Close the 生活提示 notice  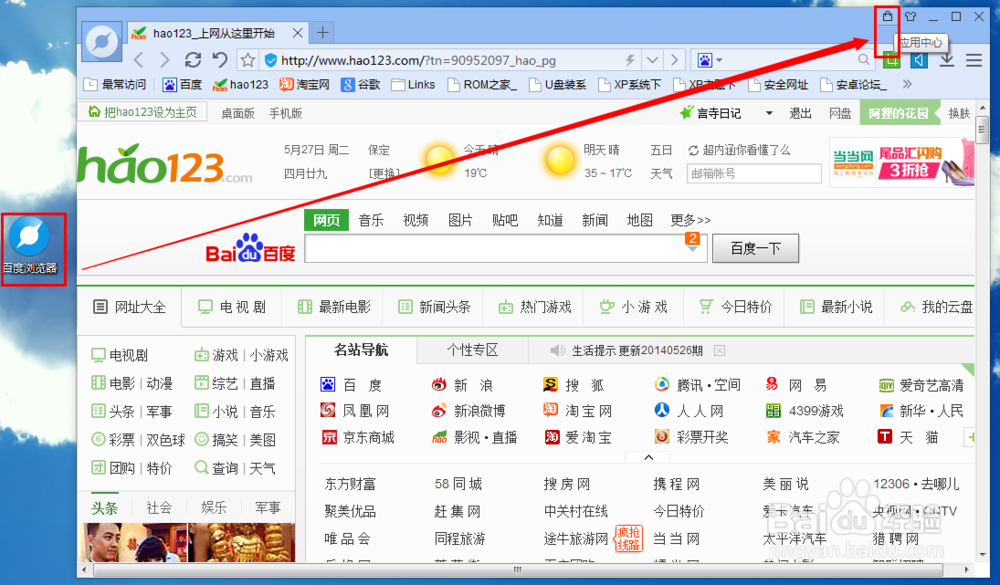(x=719, y=350)
